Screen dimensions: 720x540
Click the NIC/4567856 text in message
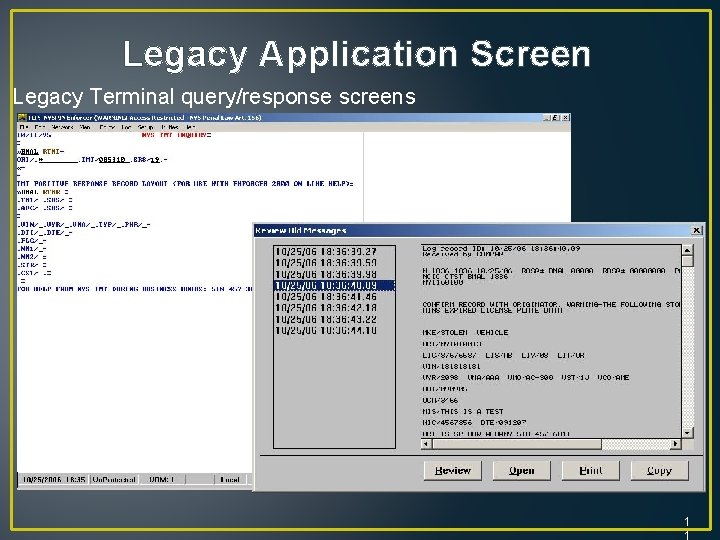447,422
